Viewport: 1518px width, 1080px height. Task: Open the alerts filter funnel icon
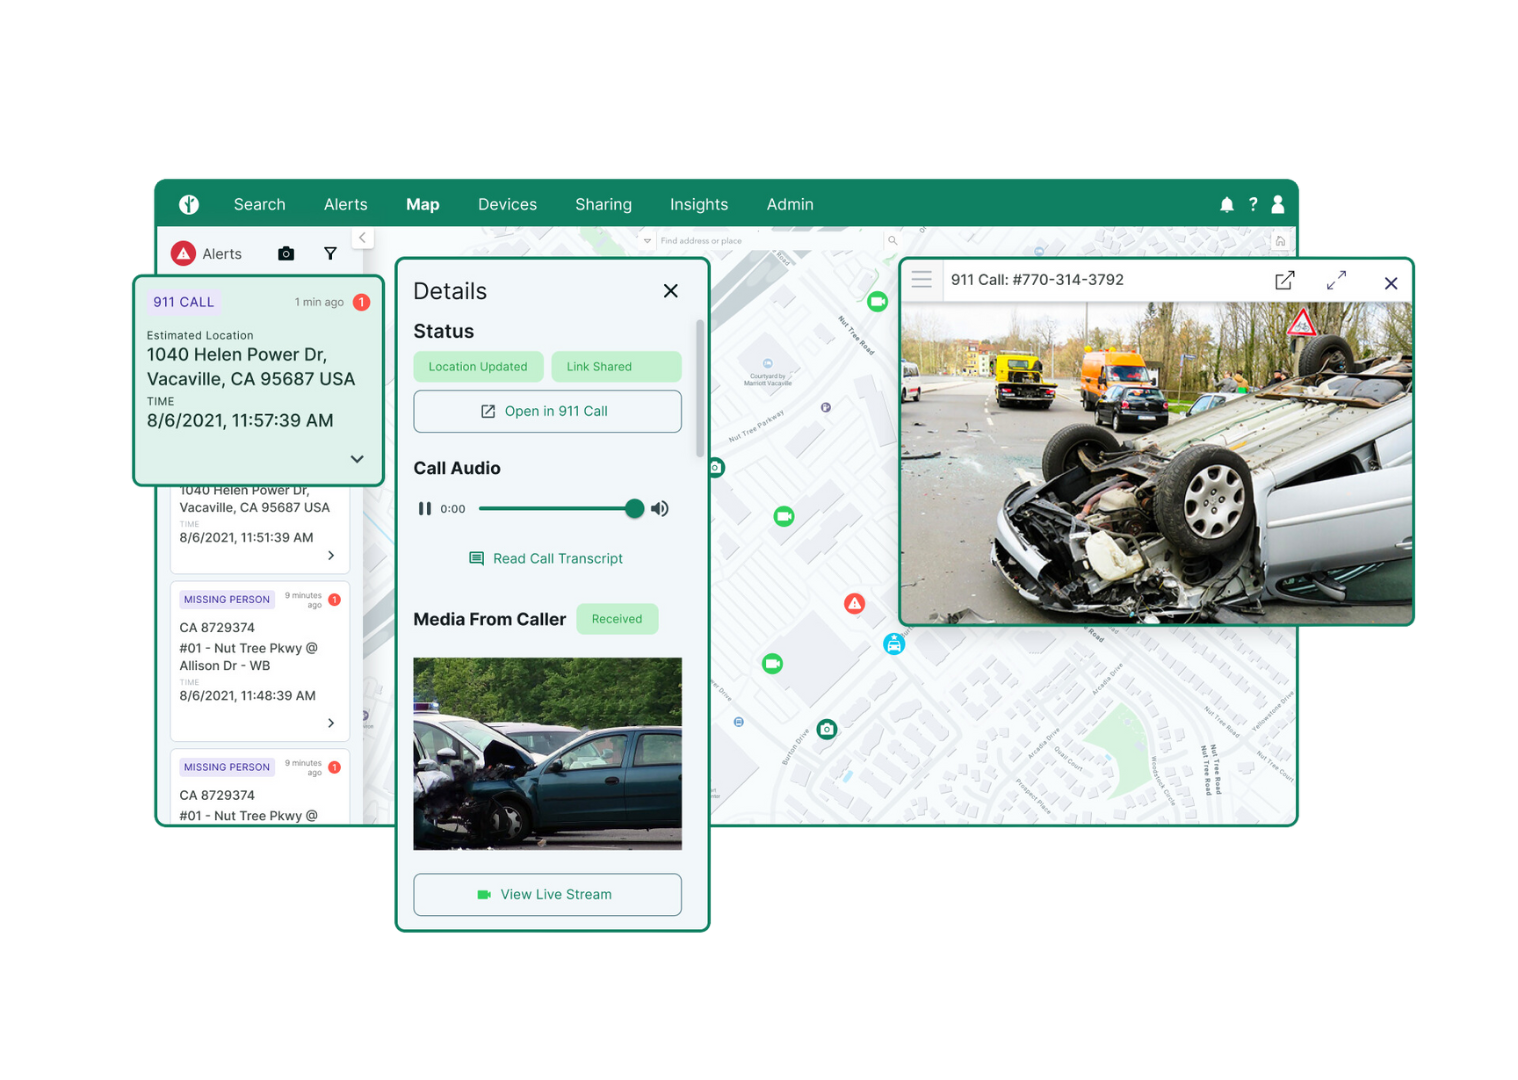tap(330, 254)
